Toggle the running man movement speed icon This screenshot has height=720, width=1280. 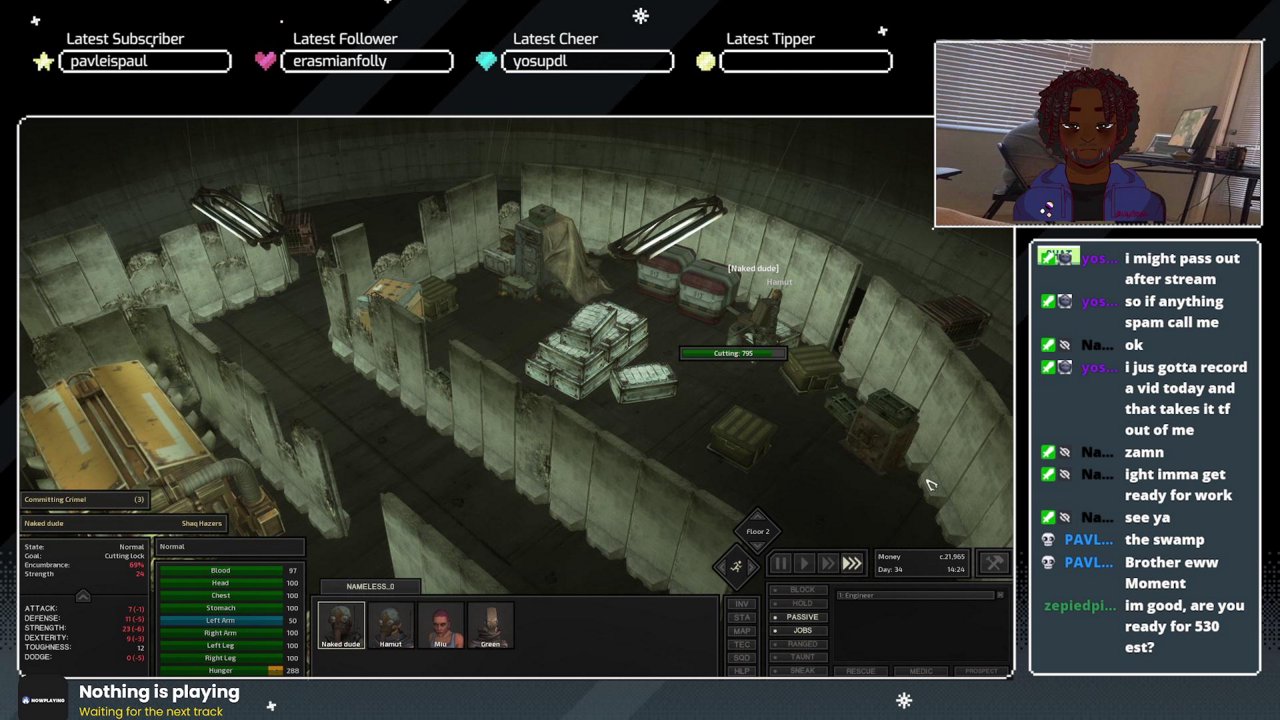point(737,567)
